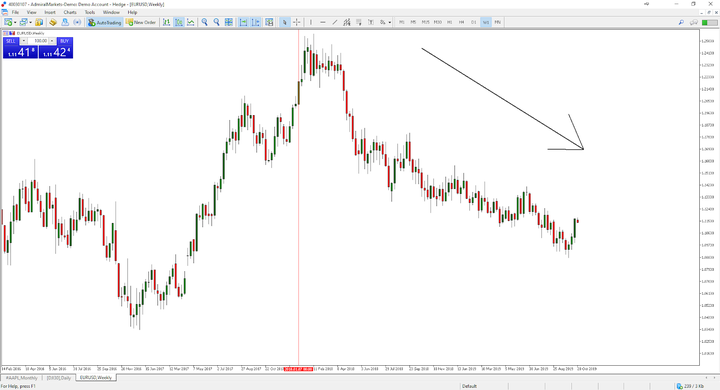
Task: Switch chart to line chart view
Action: tap(191, 22)
